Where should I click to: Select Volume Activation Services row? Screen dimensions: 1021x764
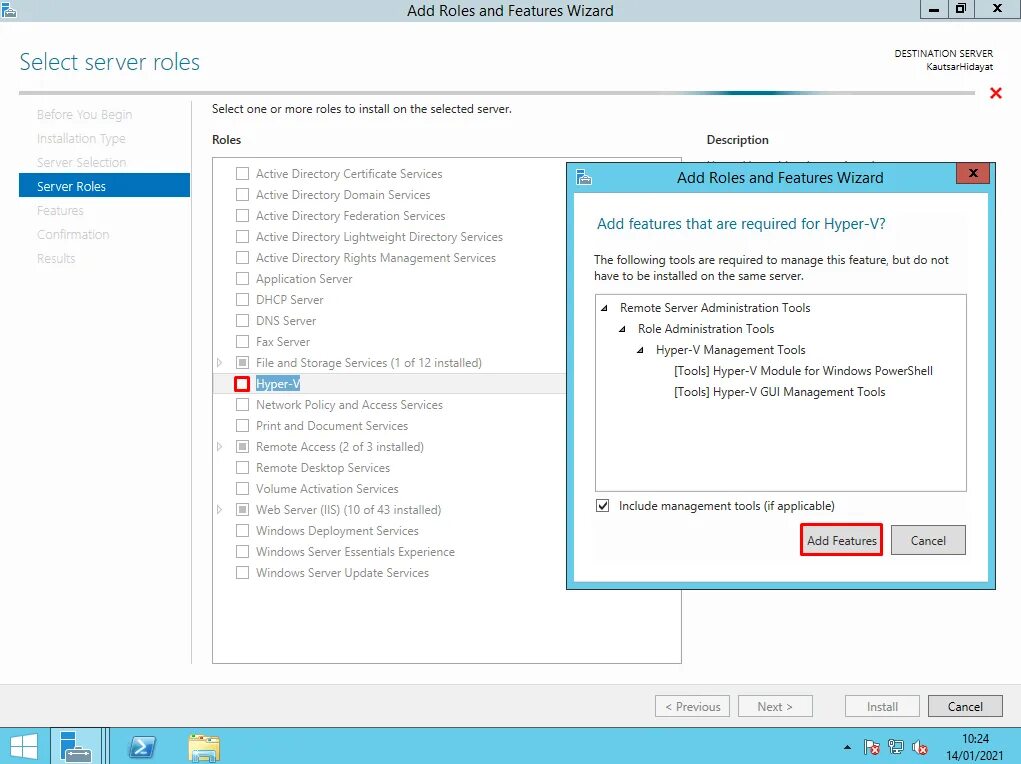tap(327, 488)
